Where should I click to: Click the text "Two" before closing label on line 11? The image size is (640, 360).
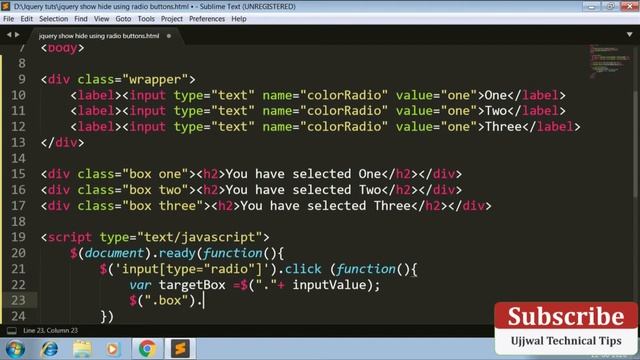(496, 111)
